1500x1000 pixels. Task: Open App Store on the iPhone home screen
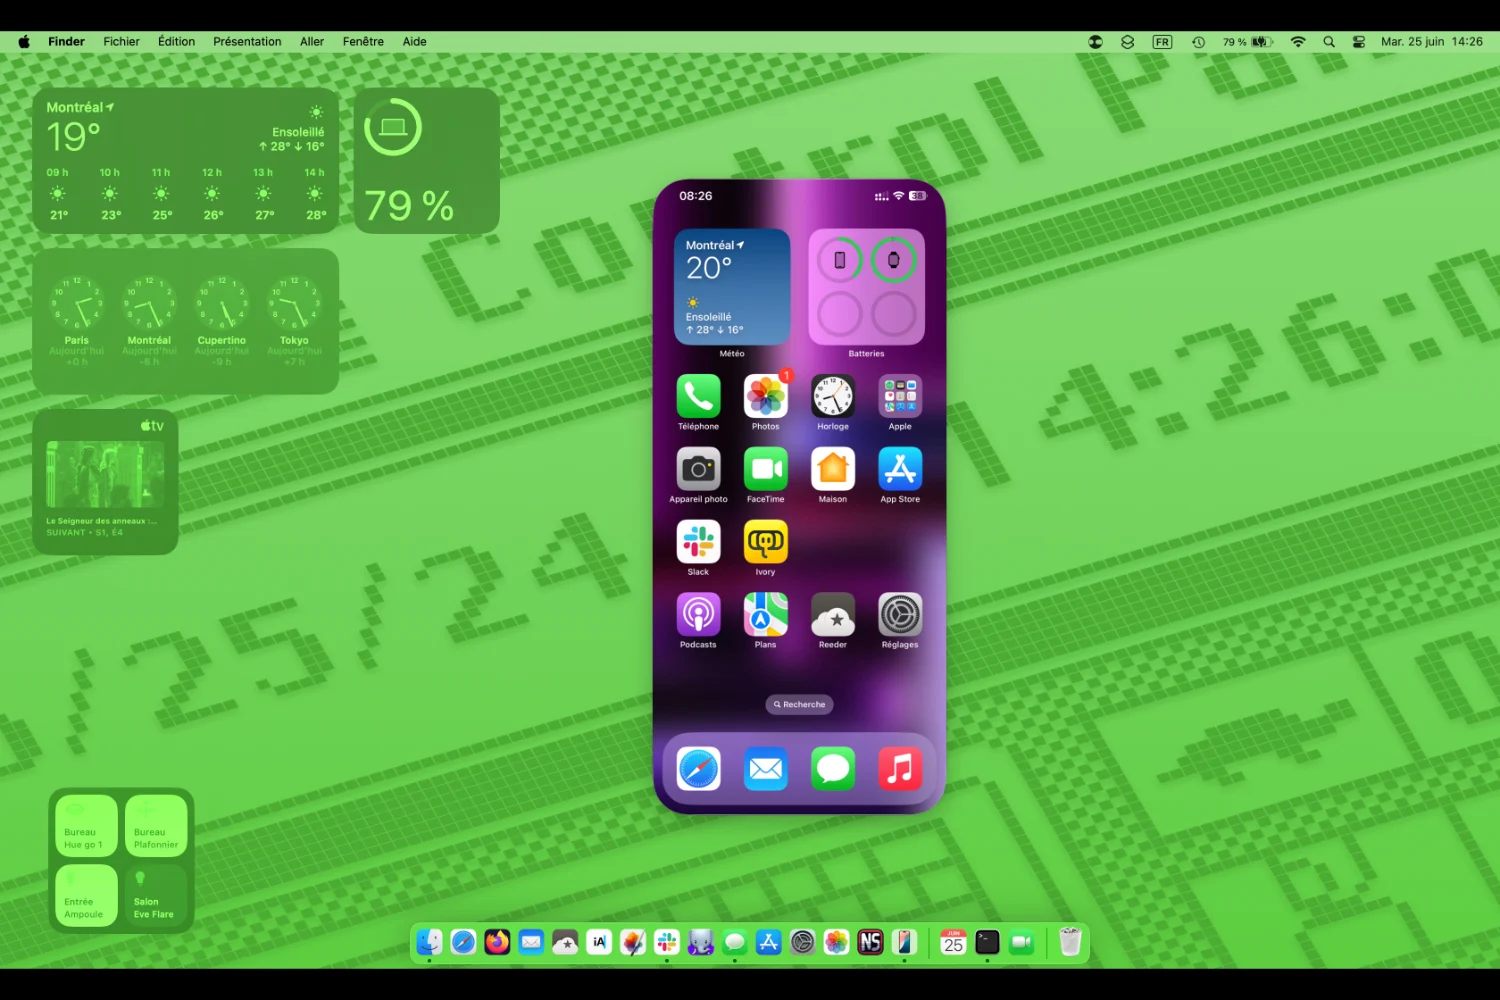click(x=900, y=469)
